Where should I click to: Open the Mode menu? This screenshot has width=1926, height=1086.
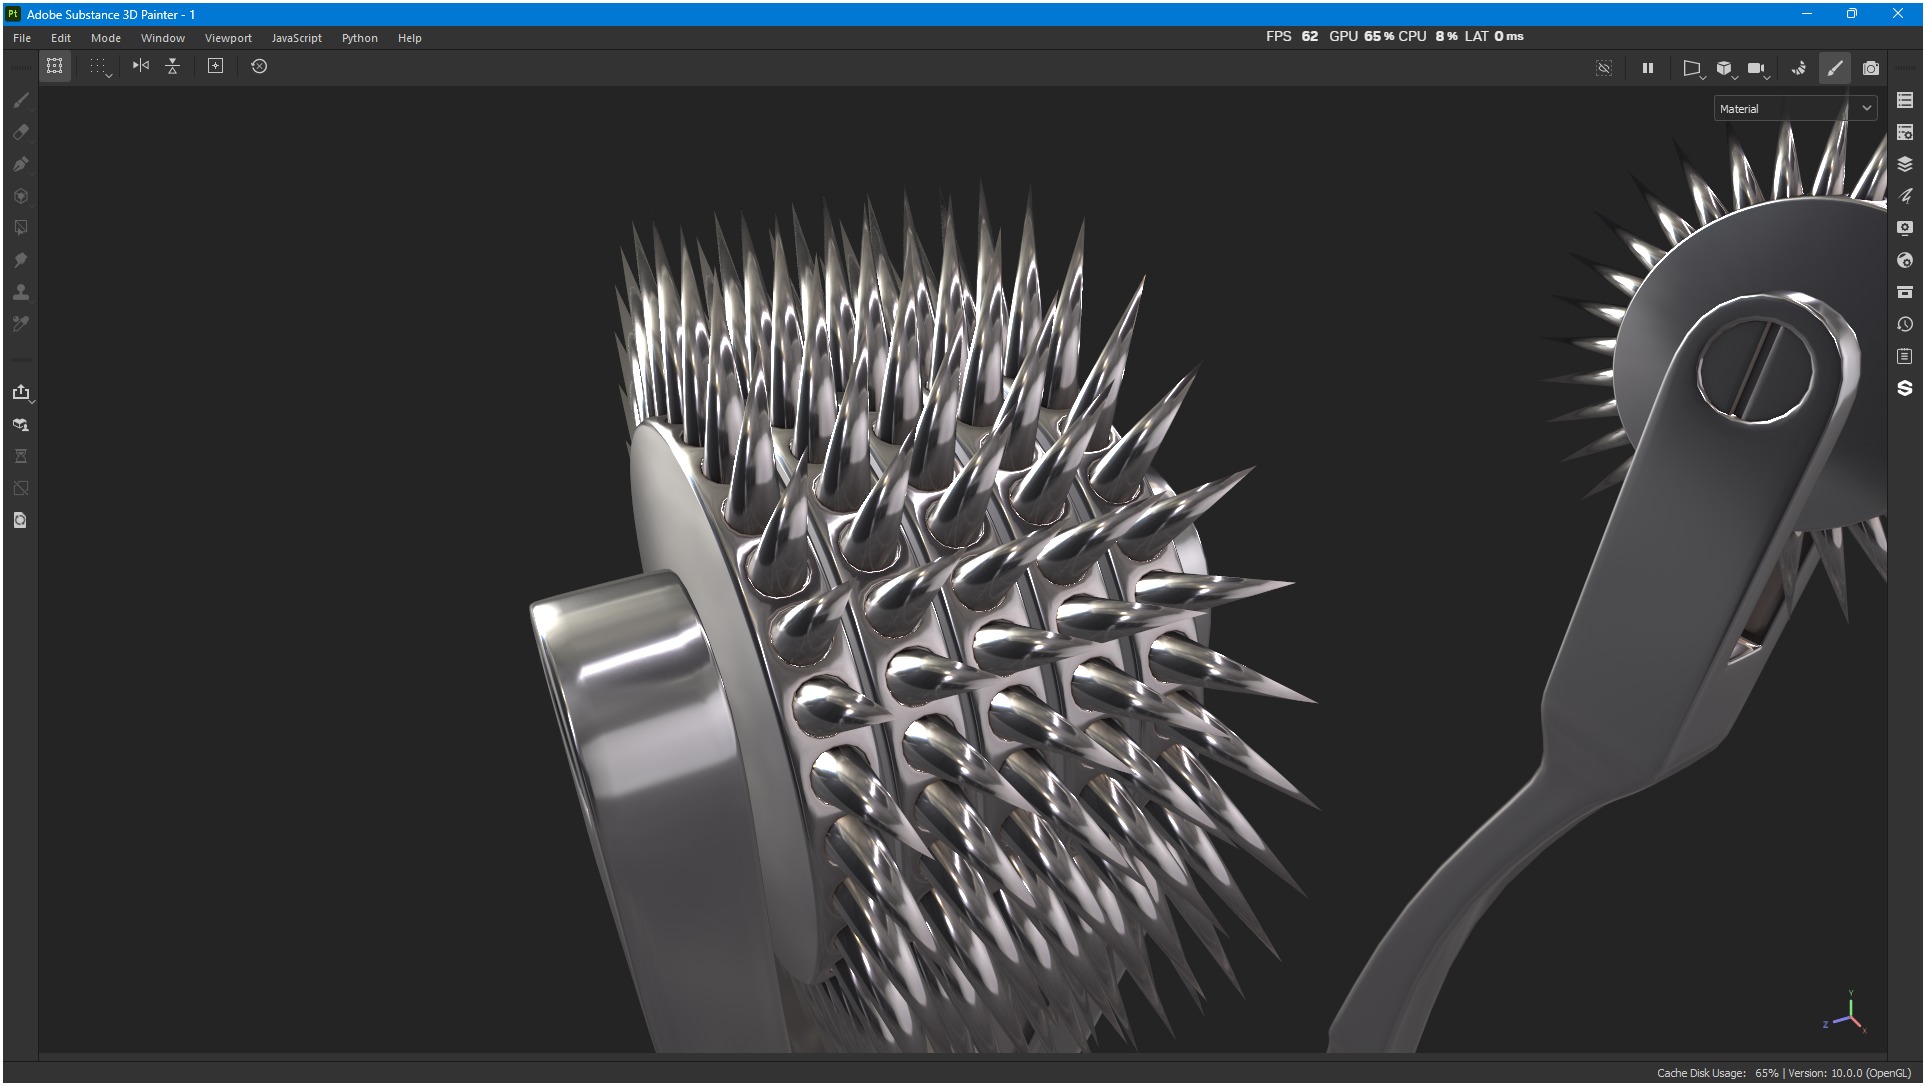106,38
